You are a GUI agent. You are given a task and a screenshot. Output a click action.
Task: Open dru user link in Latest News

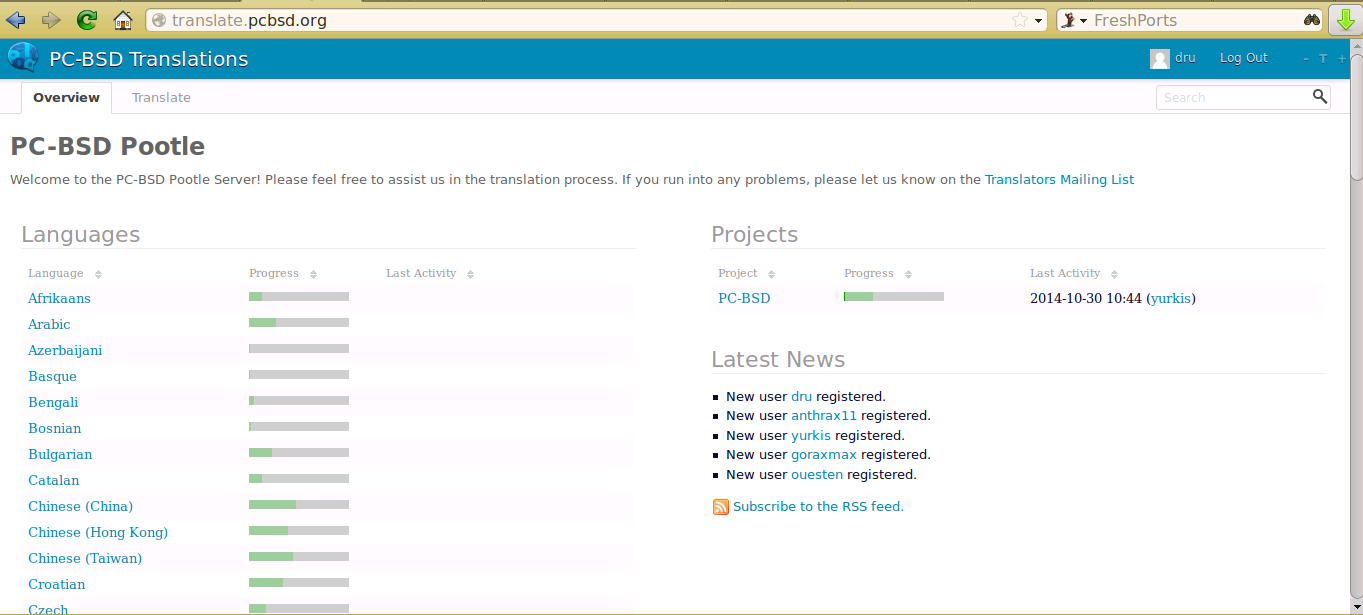click(x=801, y=396)
